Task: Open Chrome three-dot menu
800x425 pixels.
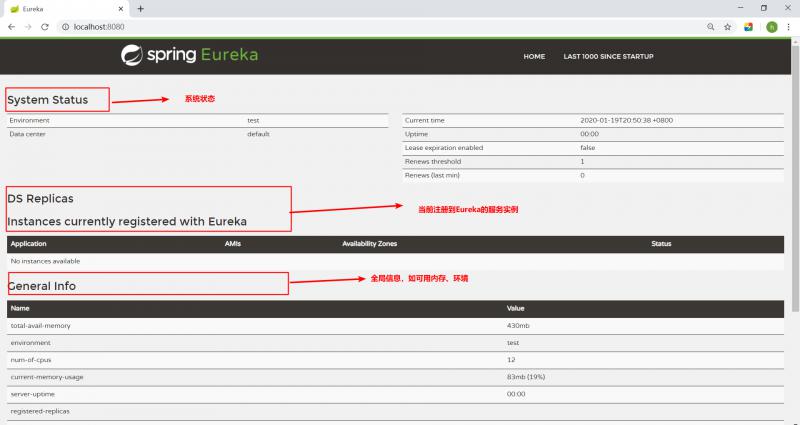Action: pyautogui.click(x=788, y=27)
